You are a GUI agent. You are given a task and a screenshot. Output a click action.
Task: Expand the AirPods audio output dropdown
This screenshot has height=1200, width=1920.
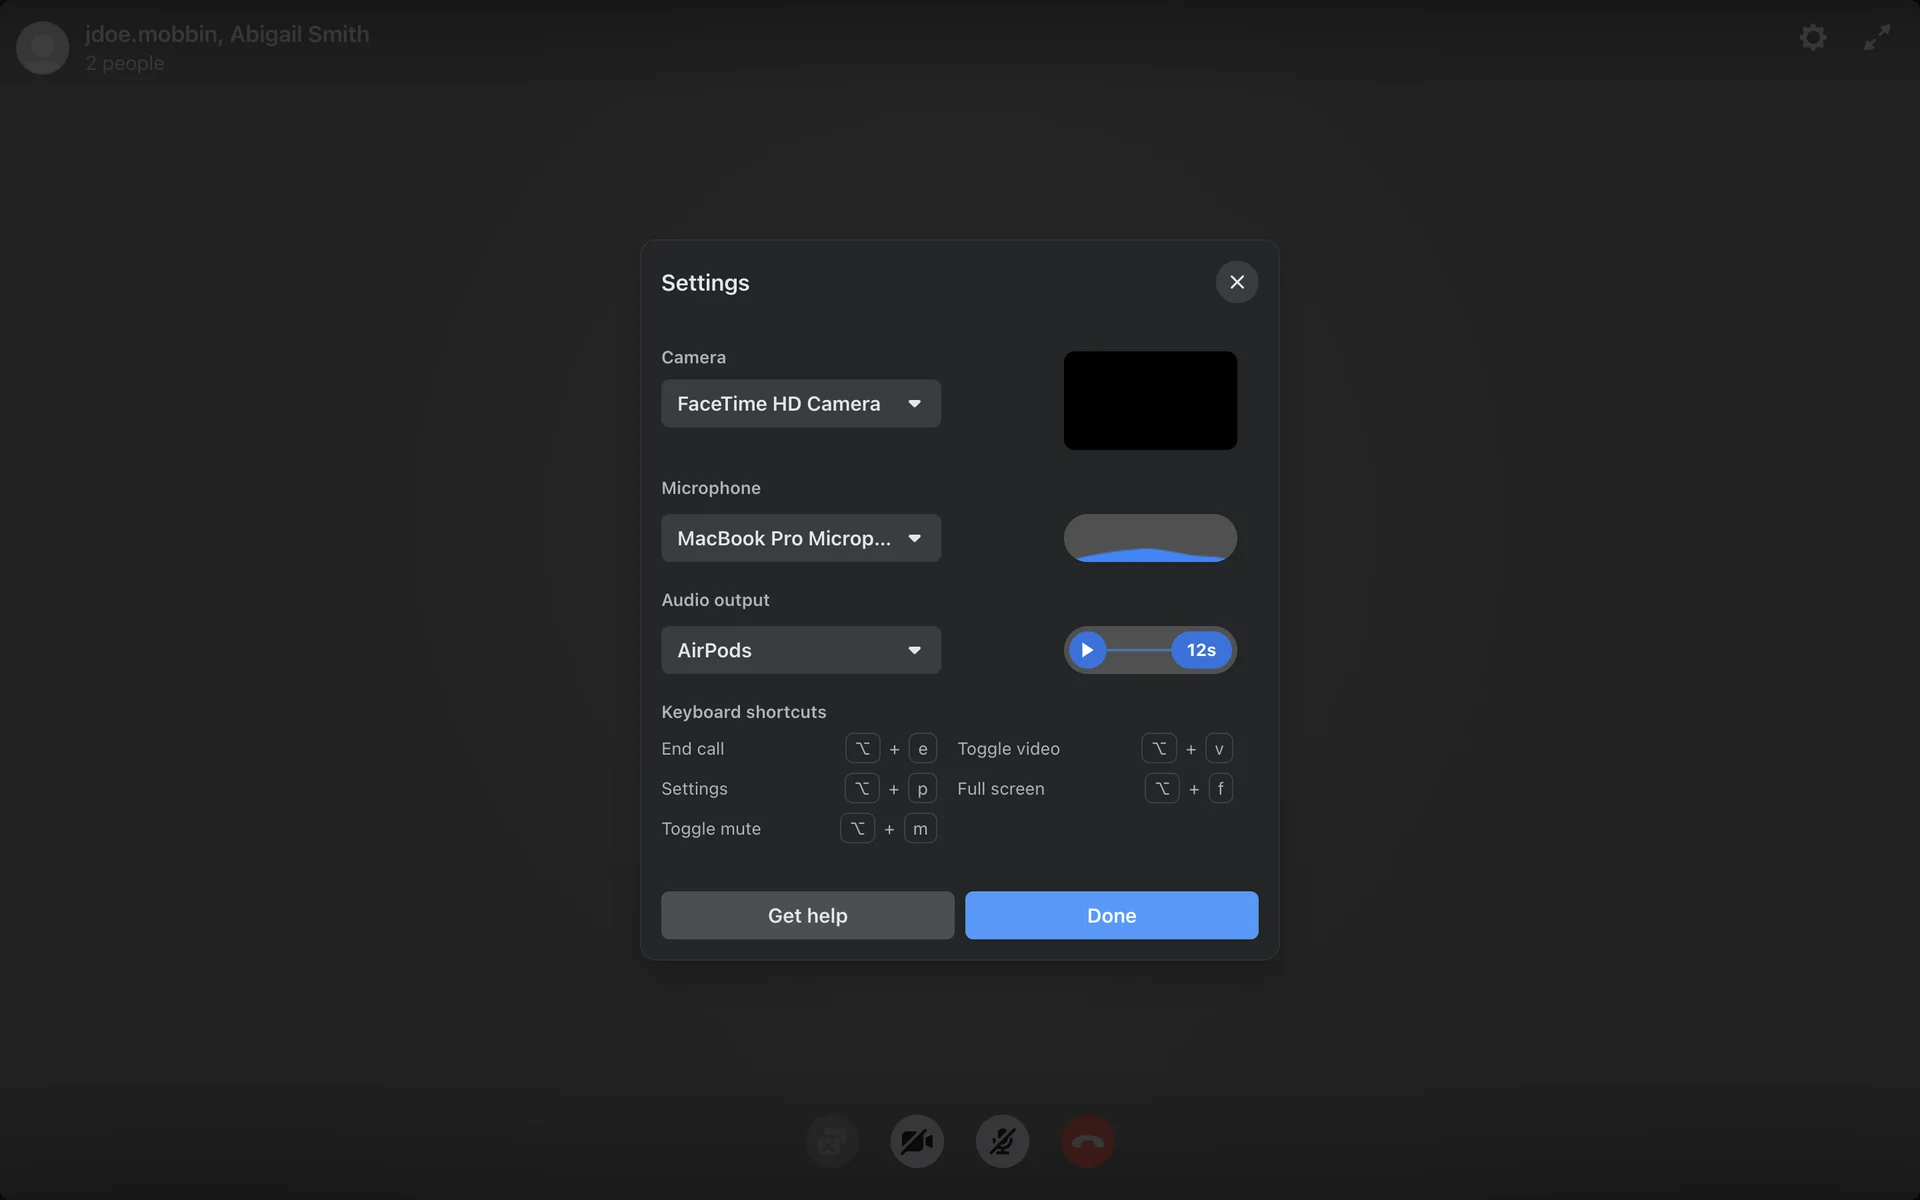click(800, 650)
